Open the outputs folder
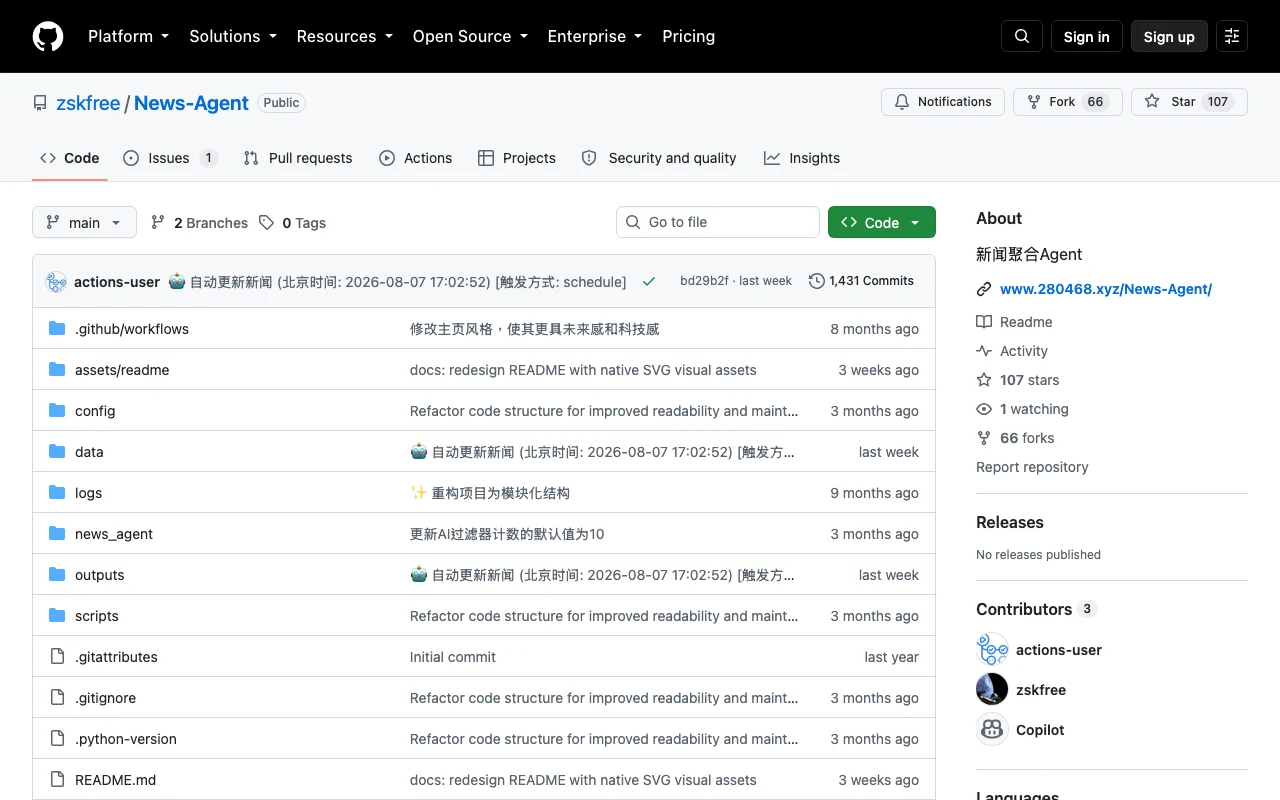The image size is (1280, 800). (100, 575)
